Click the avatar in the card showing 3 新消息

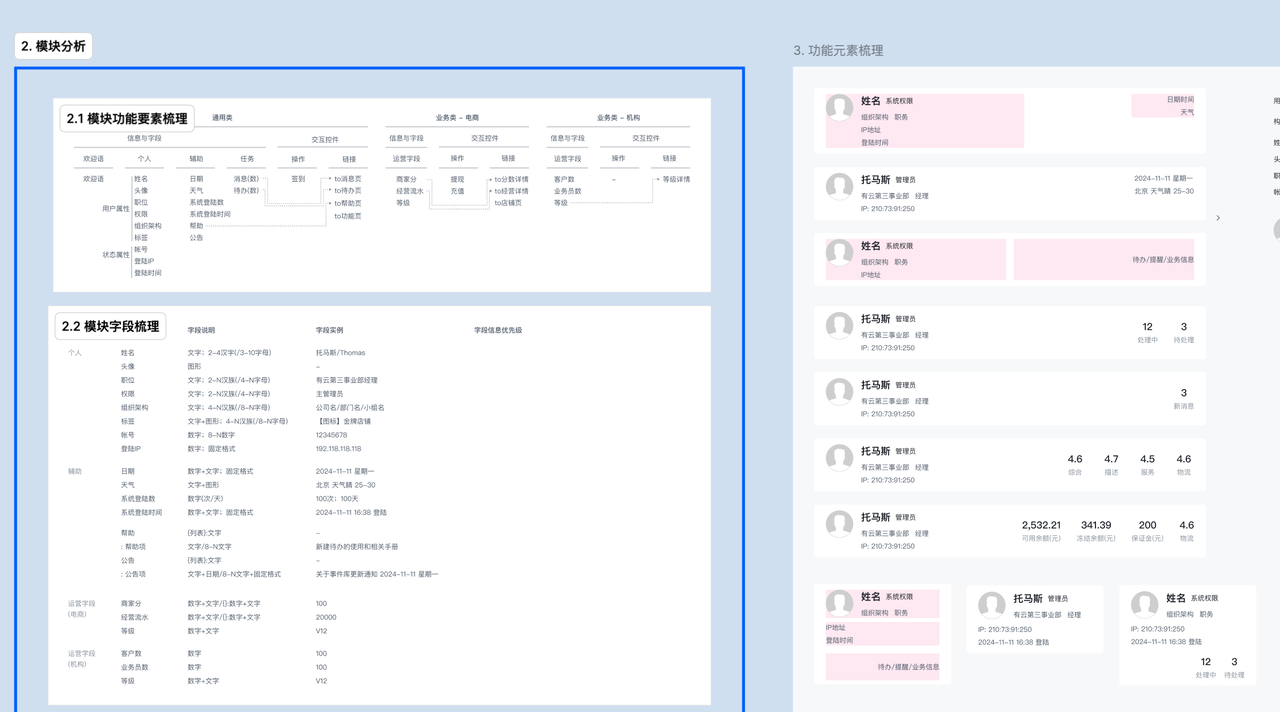pyautogui.click(x=839, y=391)
